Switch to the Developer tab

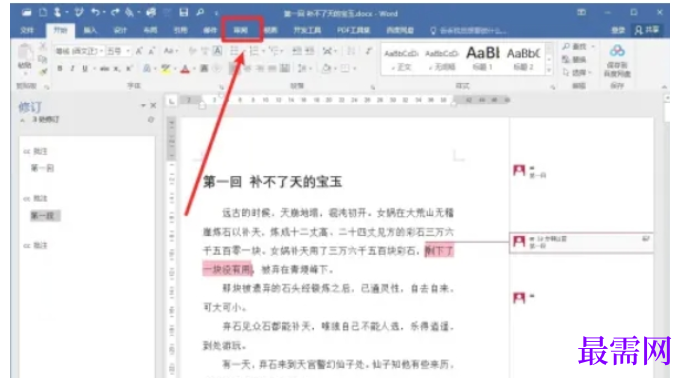pos(307,30)
